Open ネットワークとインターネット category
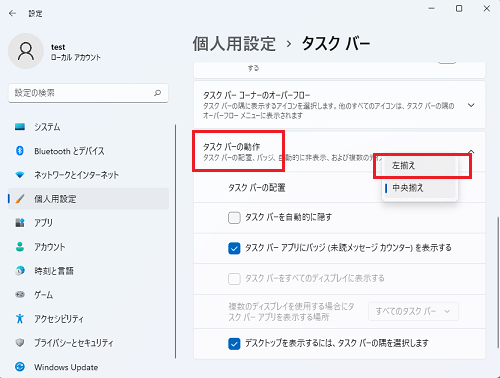 pos(88,175)
